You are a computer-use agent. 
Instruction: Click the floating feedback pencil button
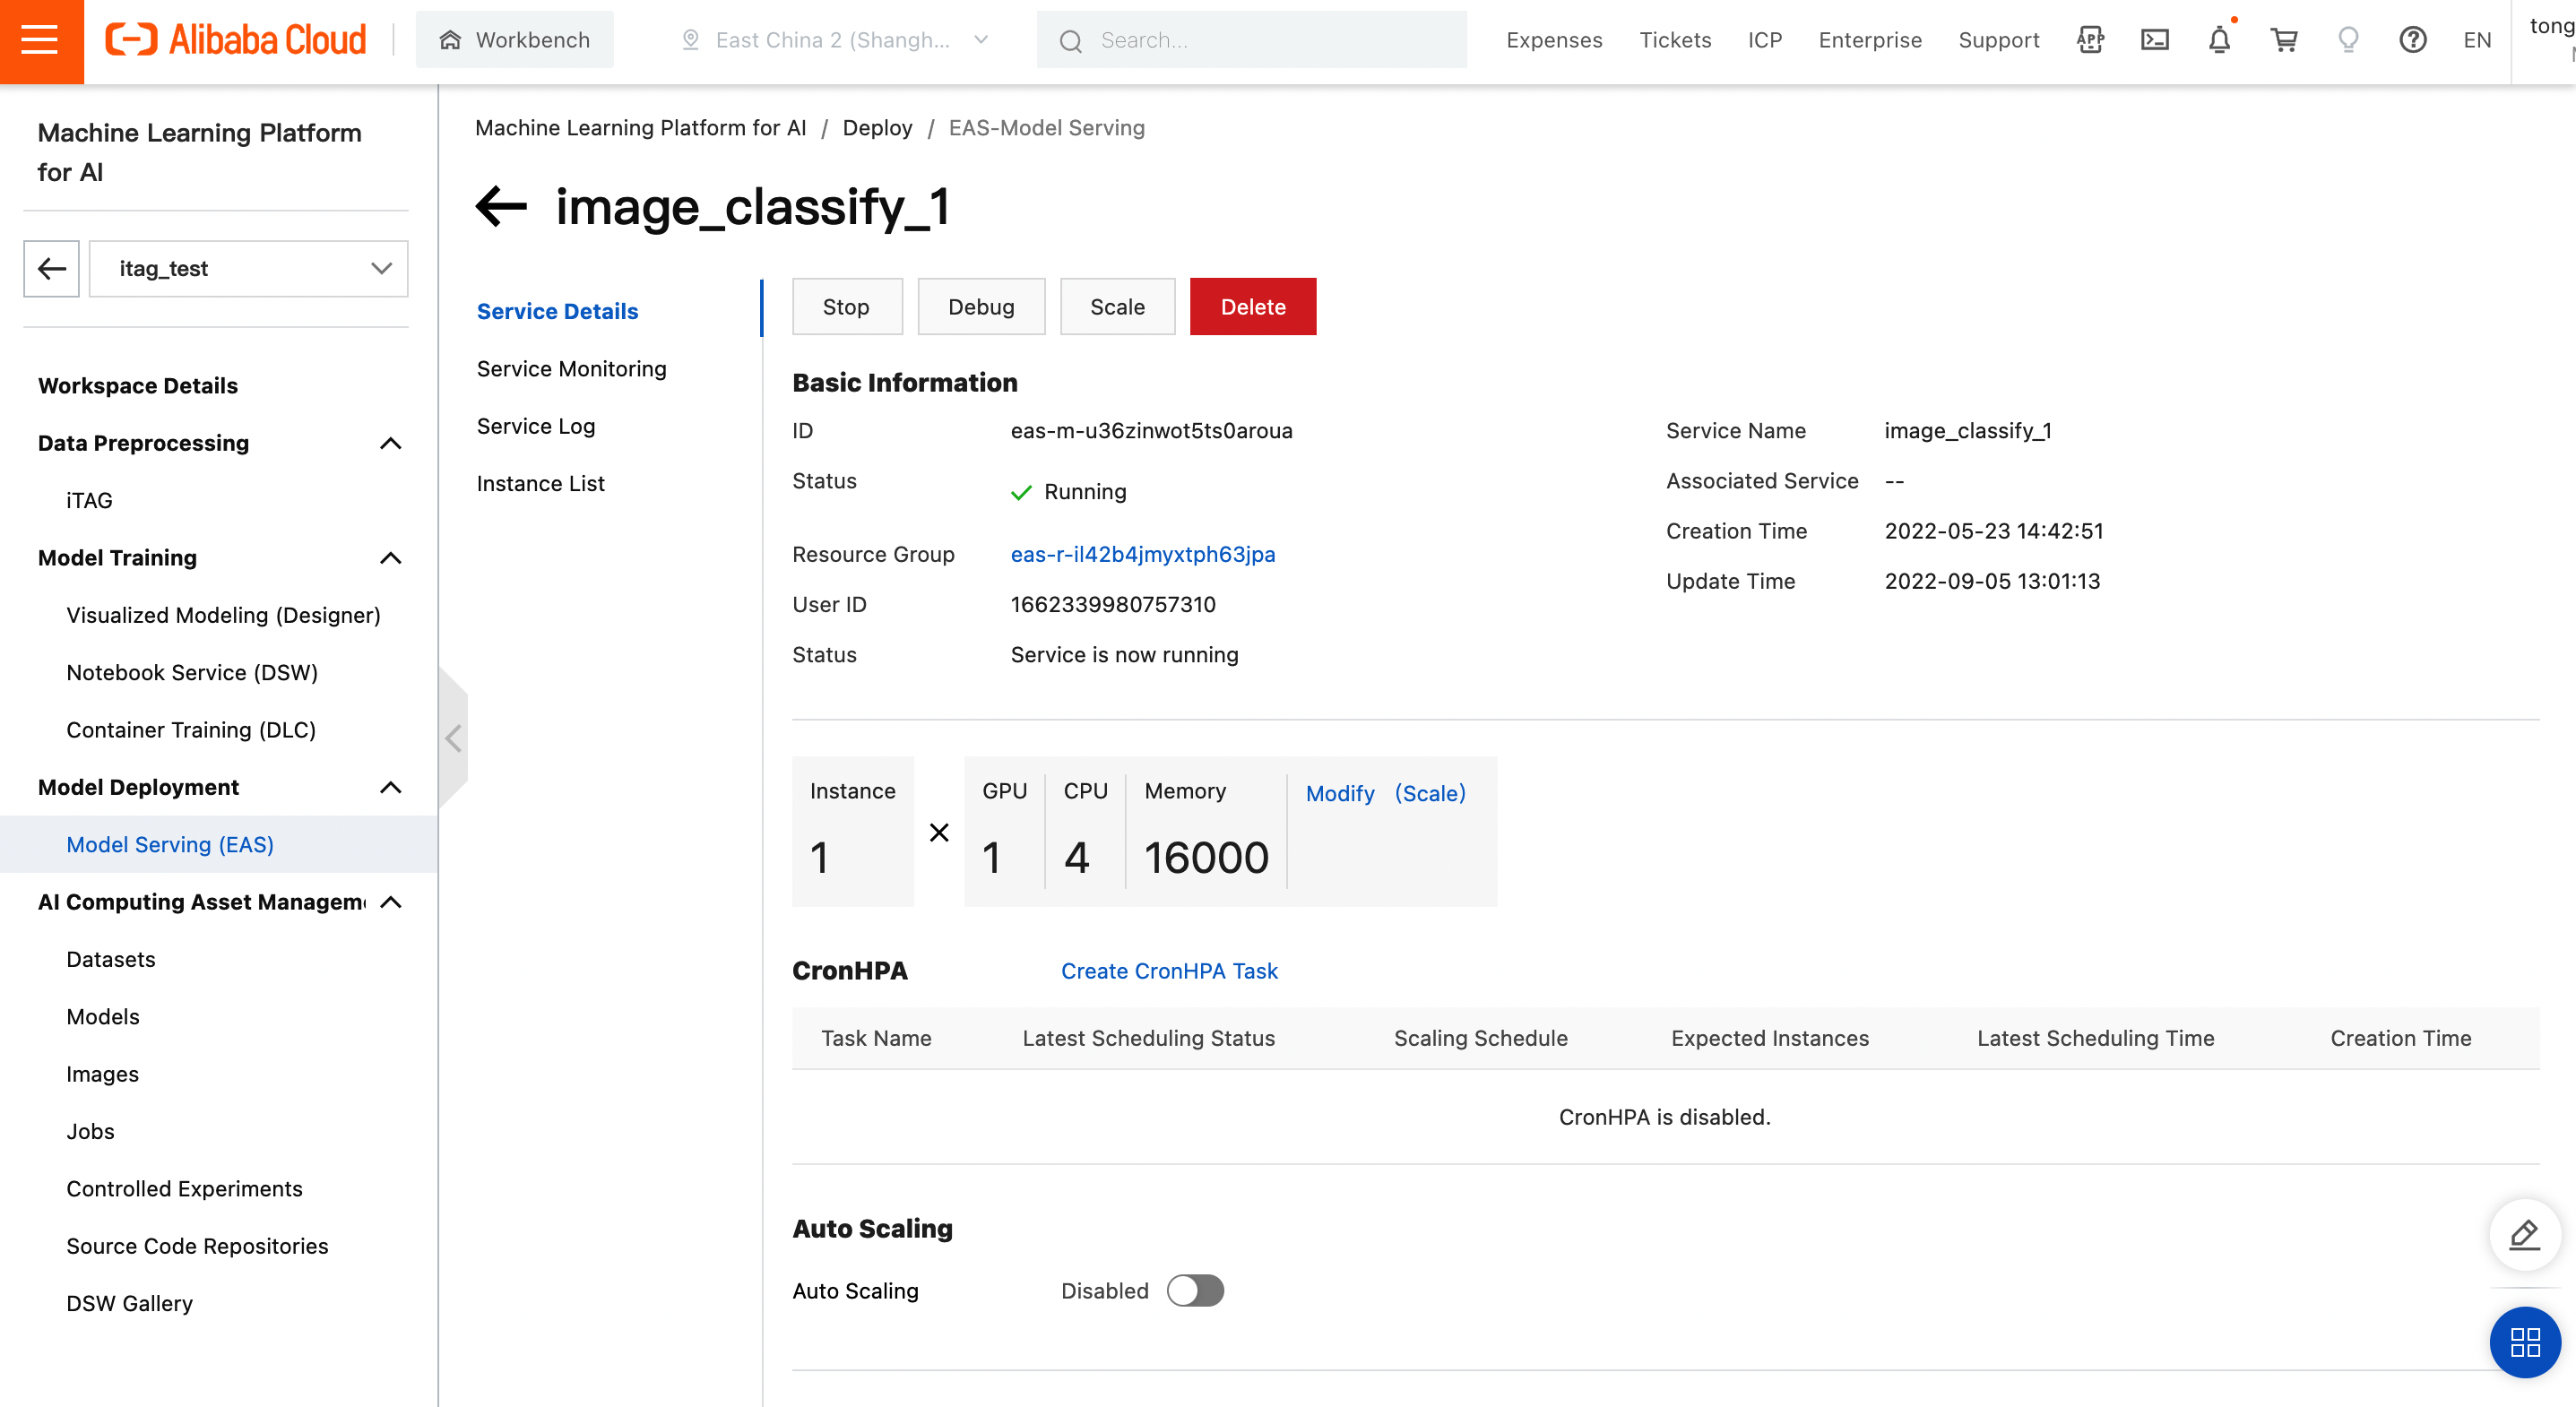pyautogui.click(x=2524, y=1234)
